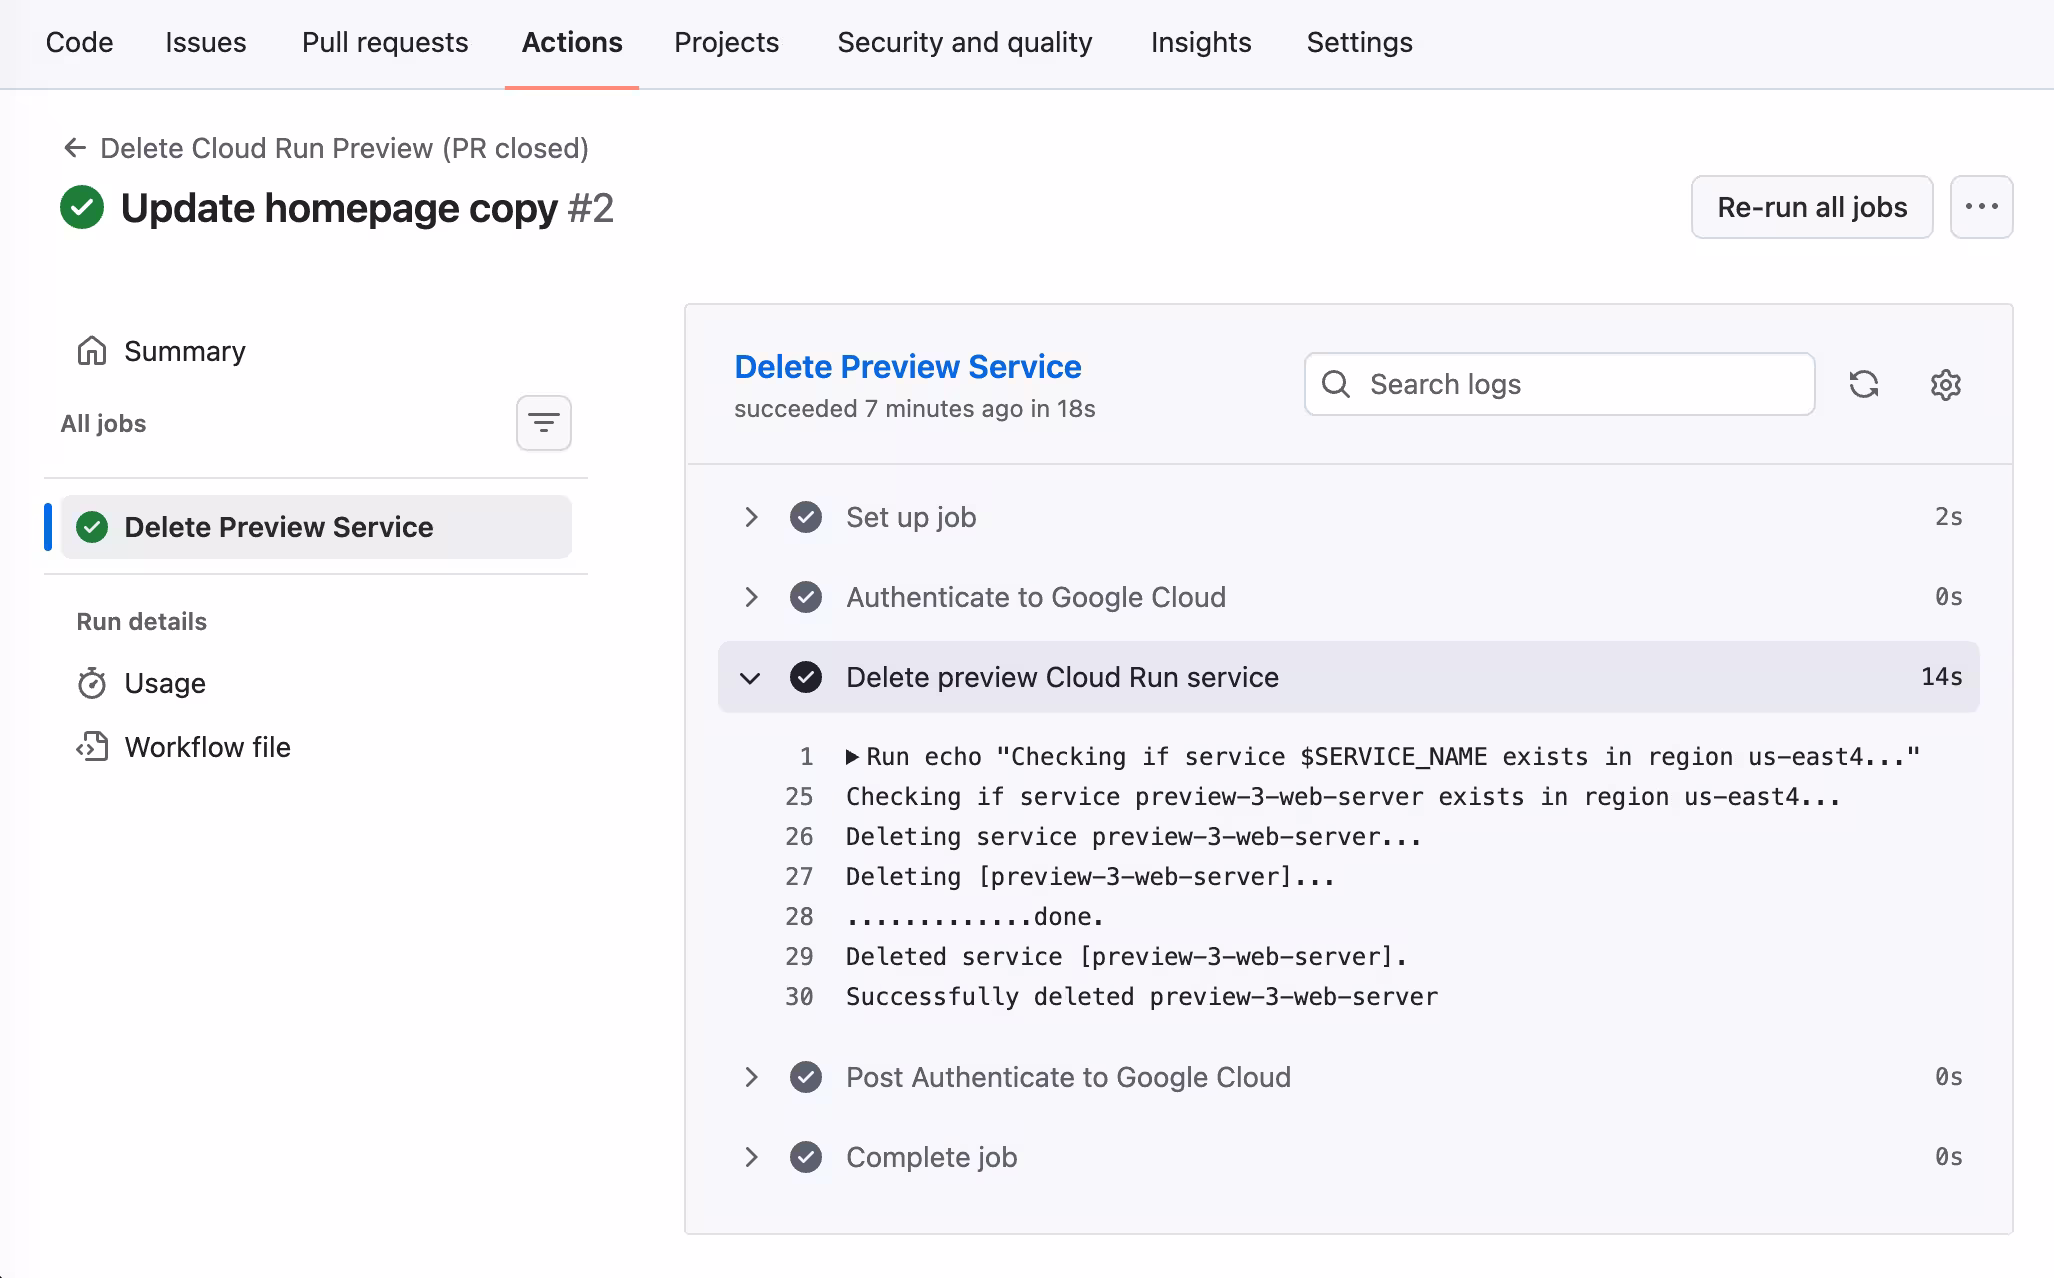Click check icon of Complete job

click(x=806, y=1157)
